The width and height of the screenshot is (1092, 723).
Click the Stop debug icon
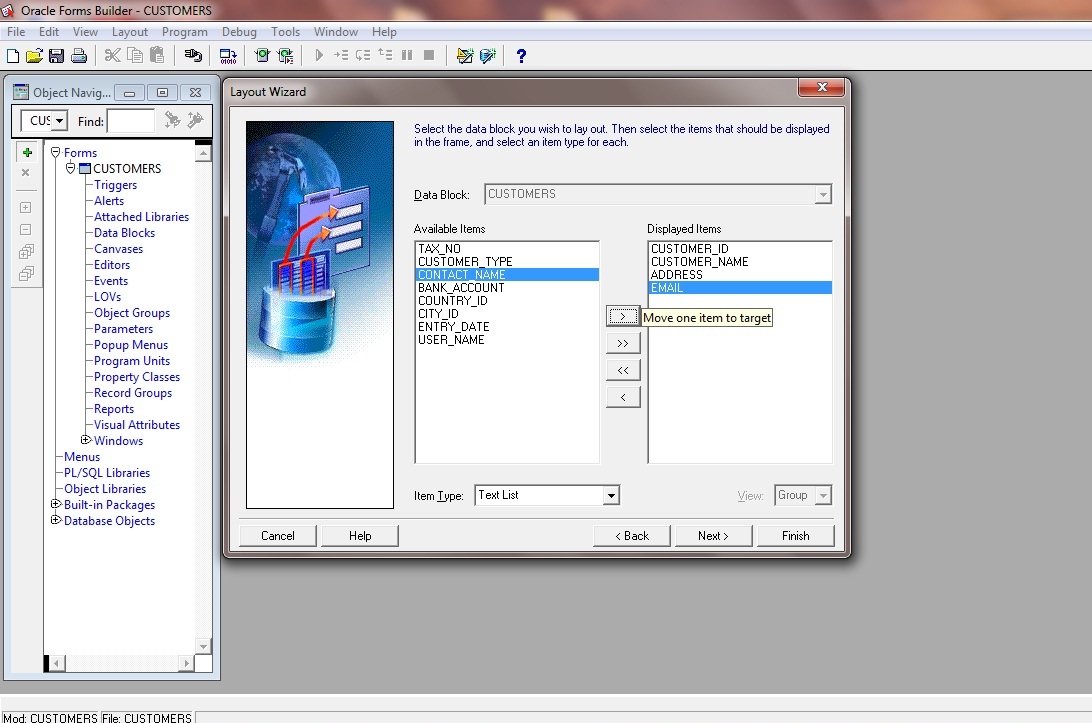pos(429,55)
